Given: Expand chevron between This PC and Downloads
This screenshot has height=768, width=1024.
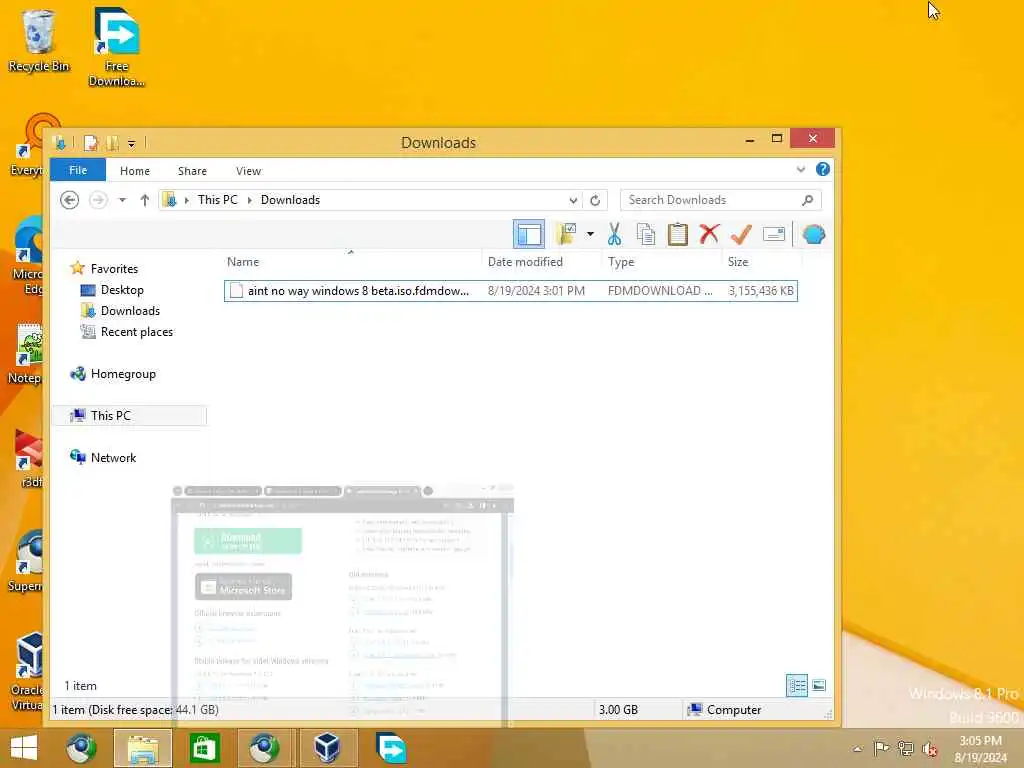Looking at the screenshot, I should (x=249, y=200).
